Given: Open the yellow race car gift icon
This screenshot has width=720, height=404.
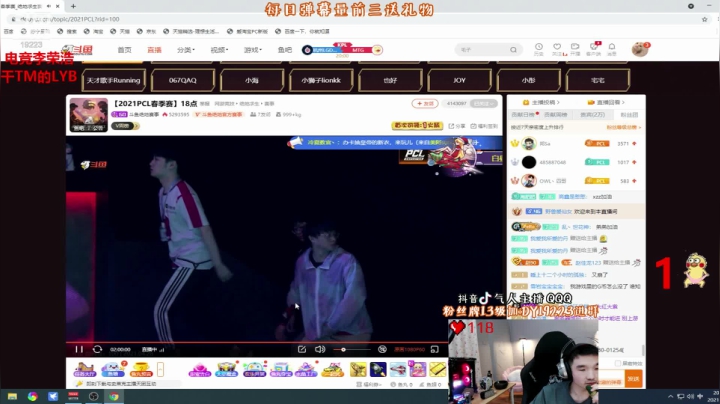Looking at the screenshot, I should click(x=332, y=369).
